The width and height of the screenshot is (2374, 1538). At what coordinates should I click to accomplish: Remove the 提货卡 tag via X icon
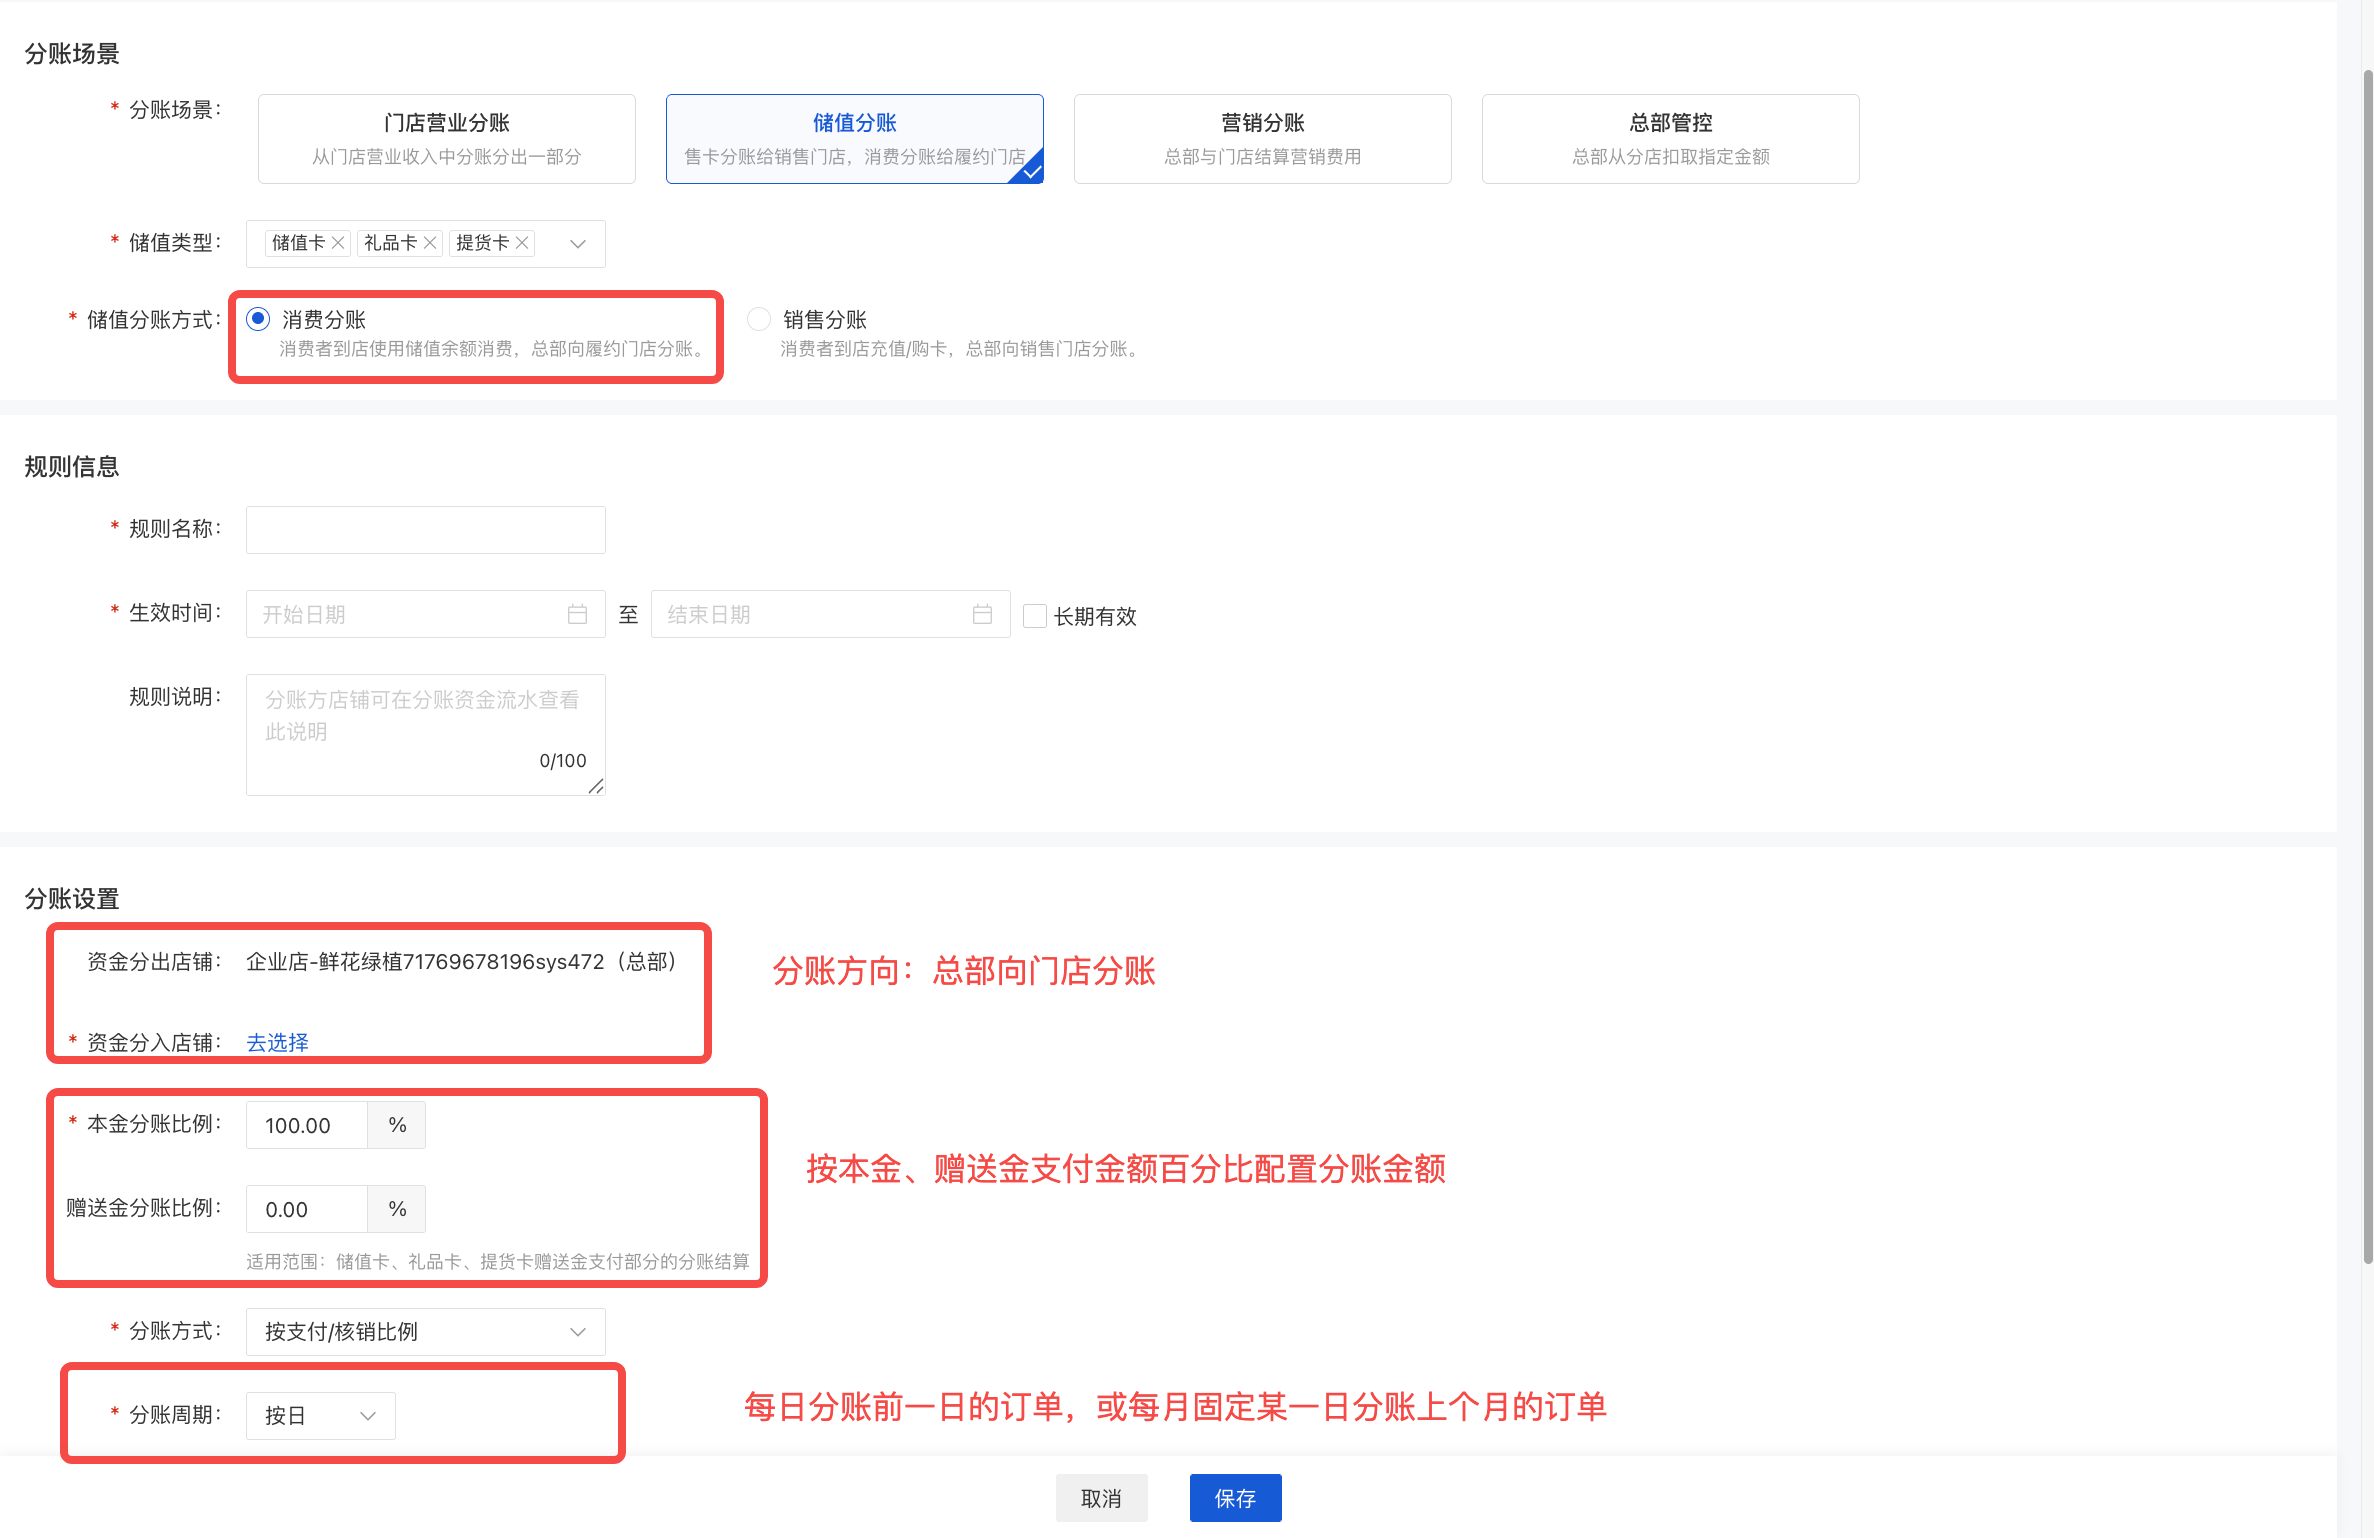pyautogui.click(x=522, y=243)
